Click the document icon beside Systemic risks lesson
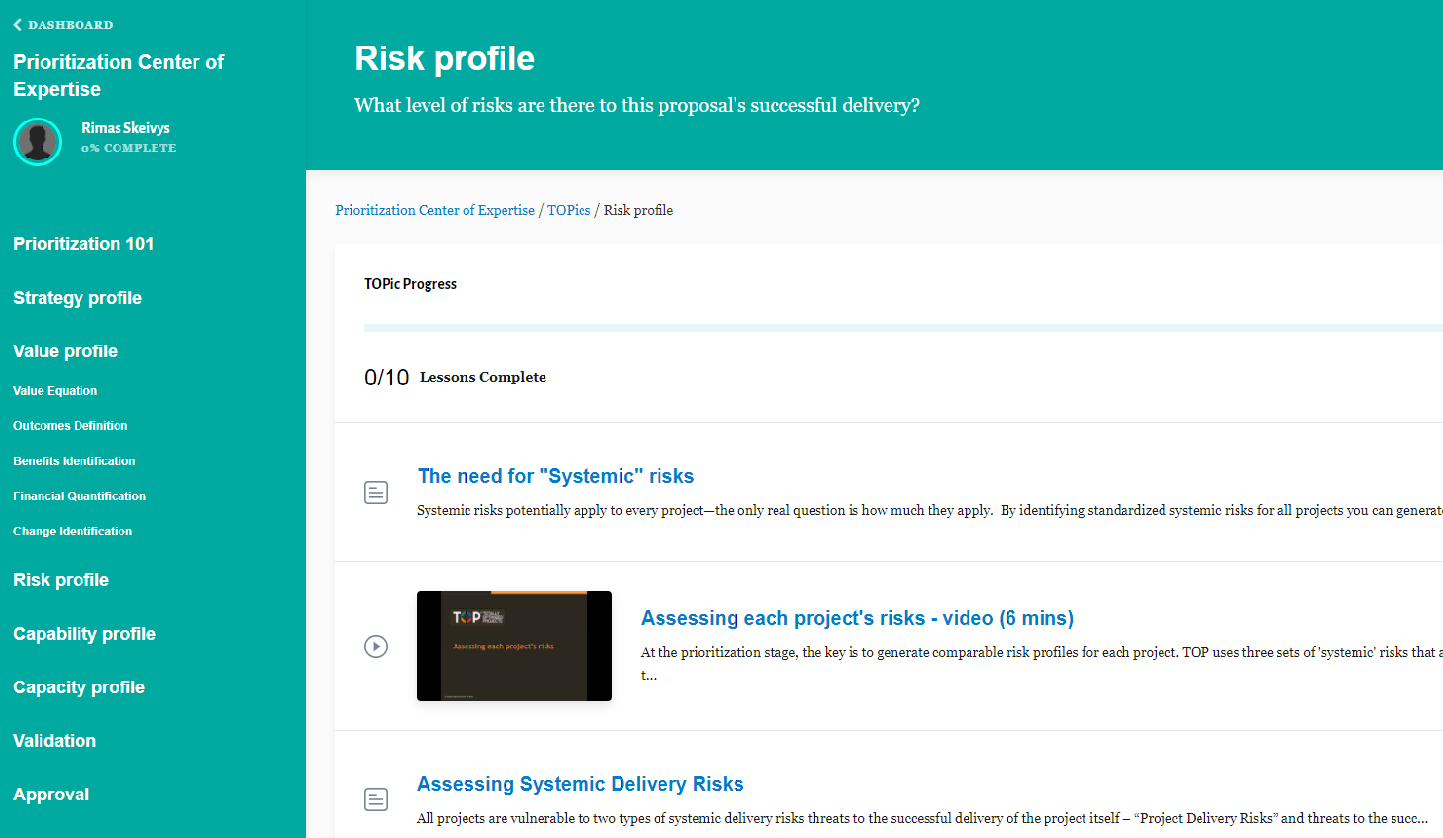Image resolution: width=1443 pixels, height=838 pixels. click(376, 492)
